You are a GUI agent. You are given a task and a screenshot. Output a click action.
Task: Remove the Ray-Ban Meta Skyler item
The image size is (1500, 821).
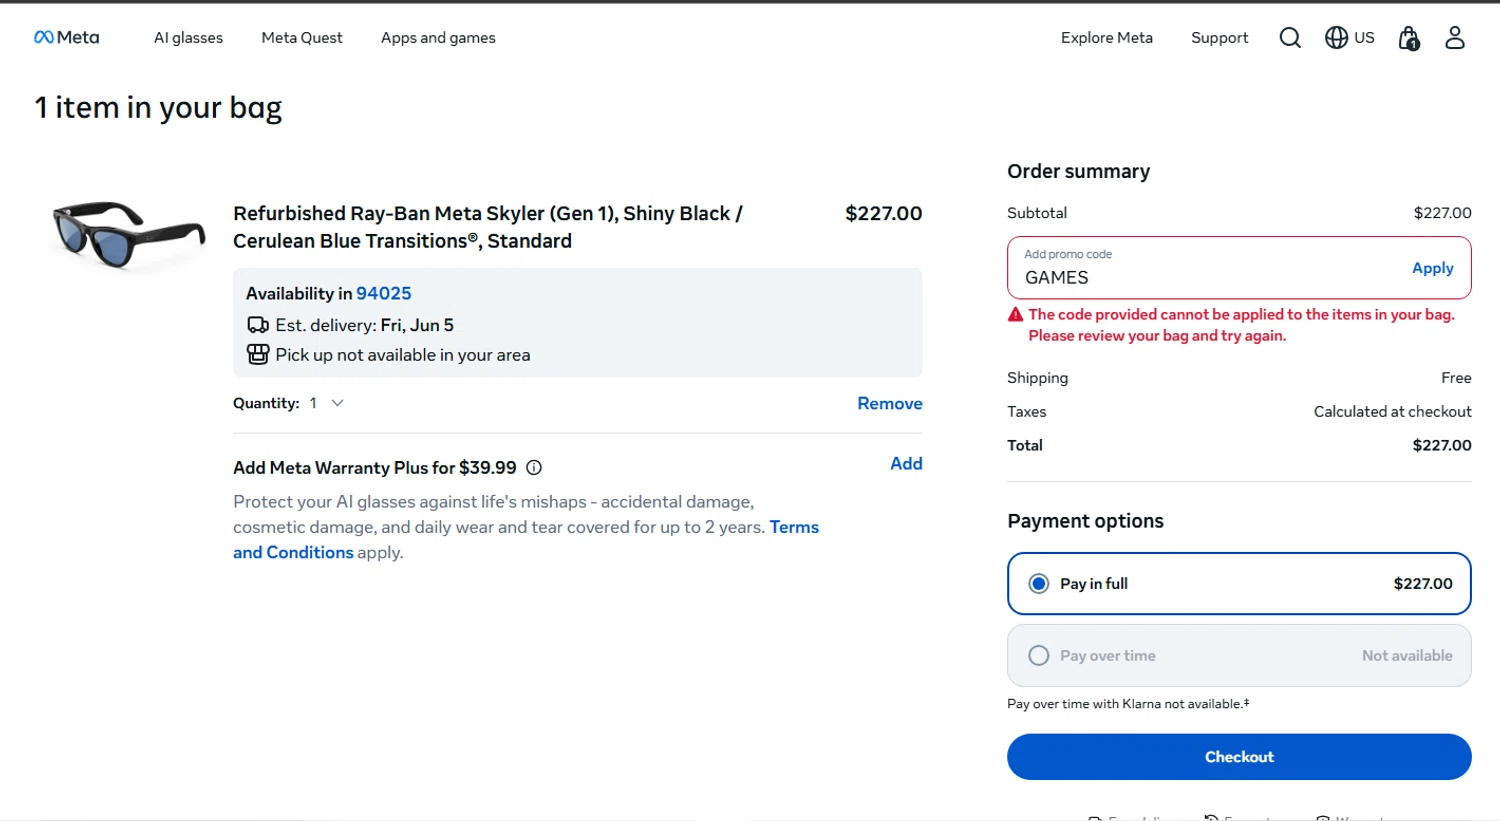click(x=889, y=403)
